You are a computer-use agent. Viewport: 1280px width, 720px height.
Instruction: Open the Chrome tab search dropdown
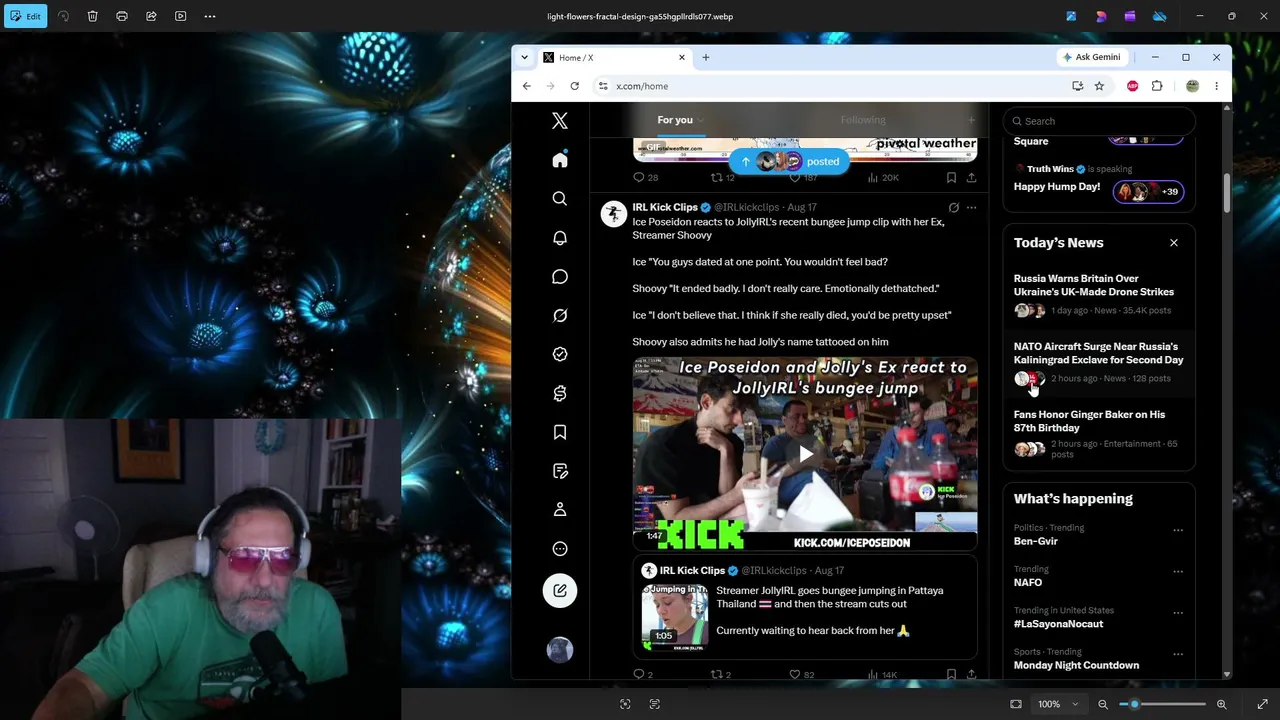point(525,58)
